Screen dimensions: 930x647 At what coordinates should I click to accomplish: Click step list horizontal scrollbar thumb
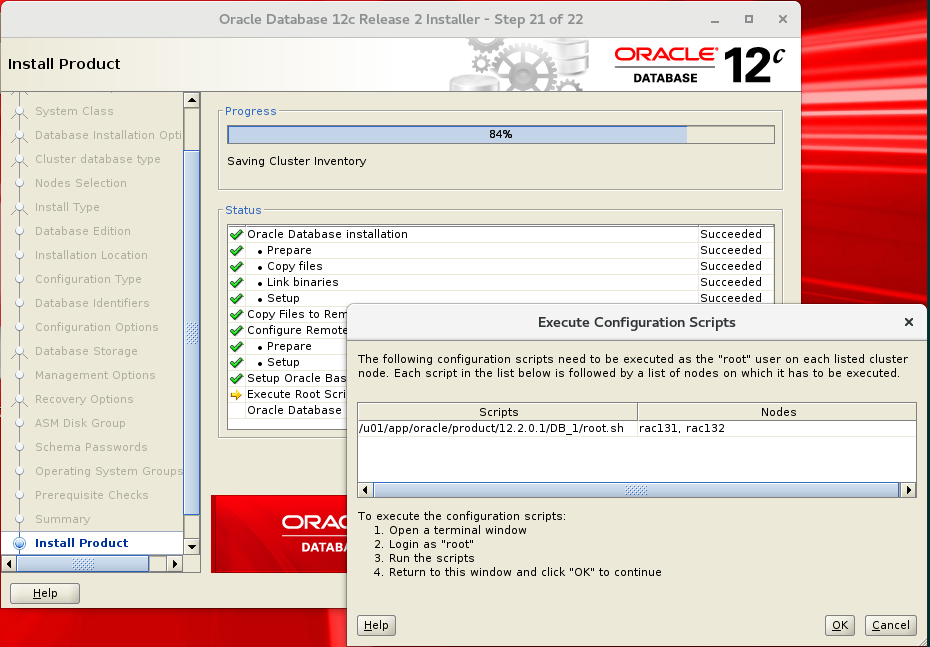82,563
